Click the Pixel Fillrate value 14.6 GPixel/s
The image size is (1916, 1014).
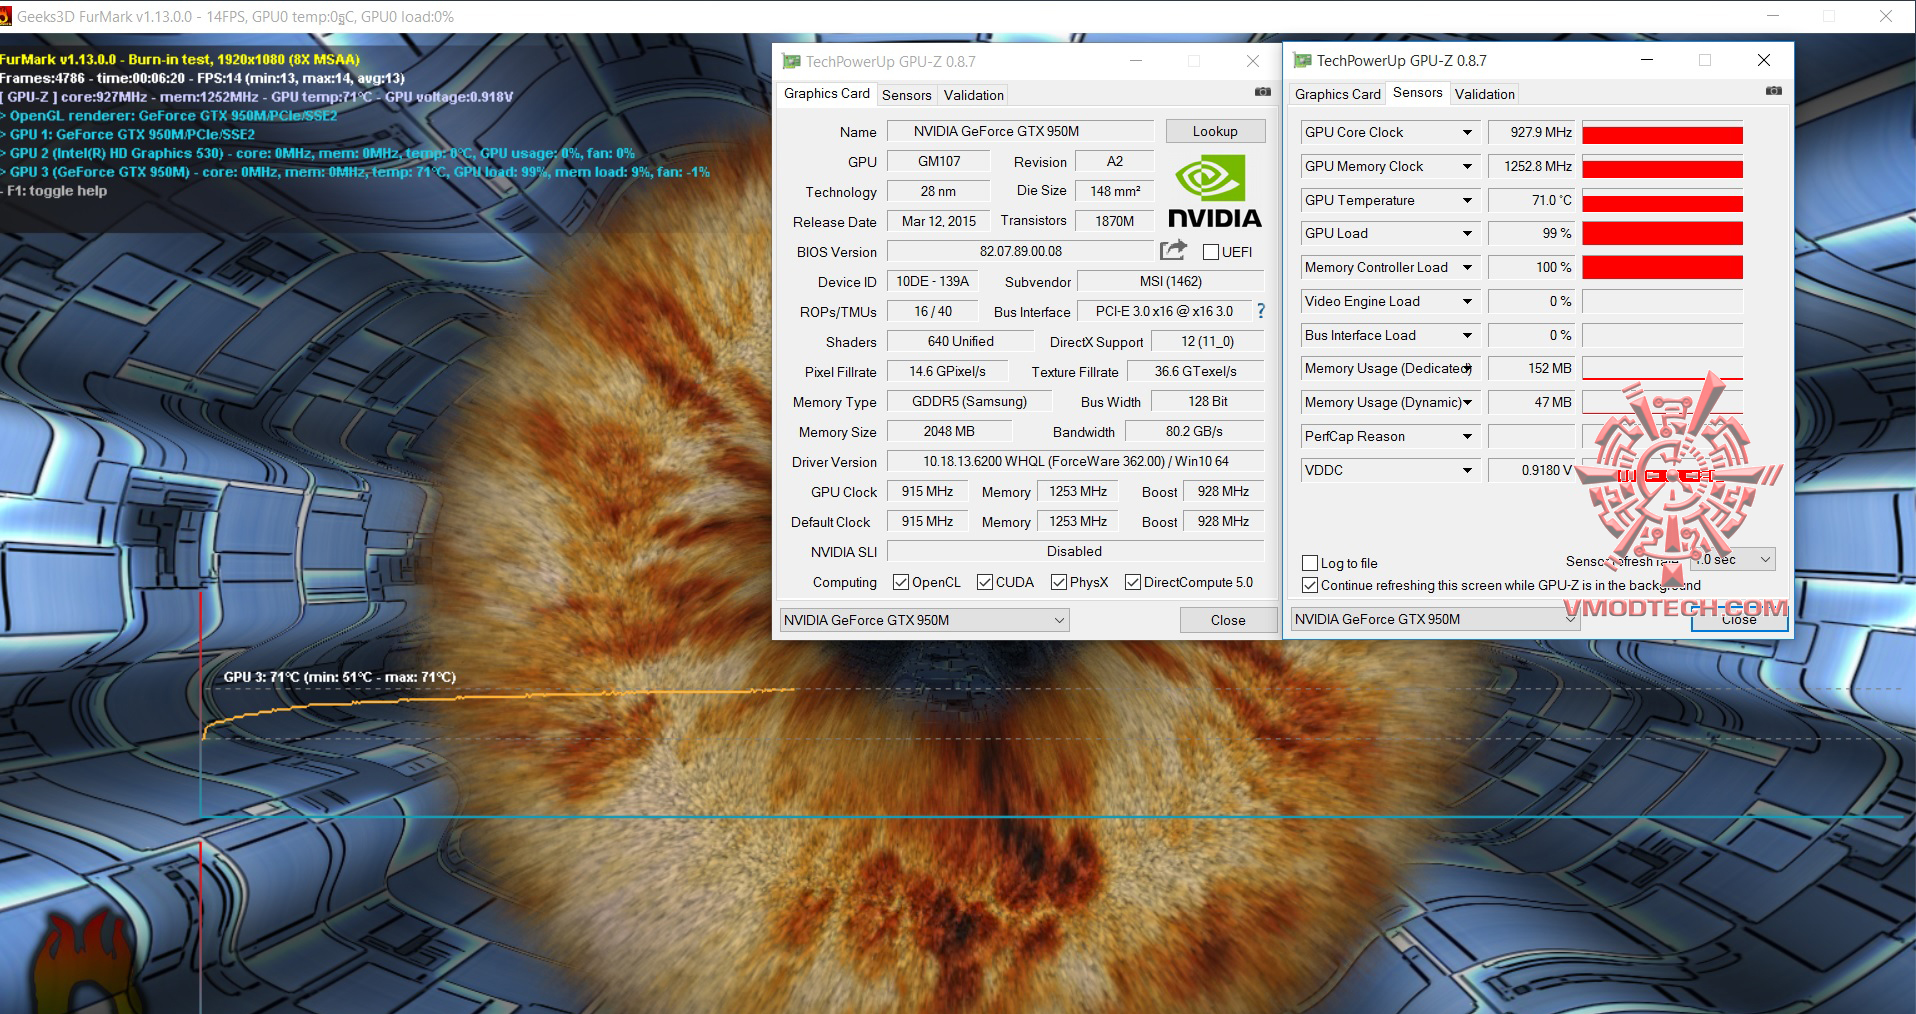click(x=947, y=371)
